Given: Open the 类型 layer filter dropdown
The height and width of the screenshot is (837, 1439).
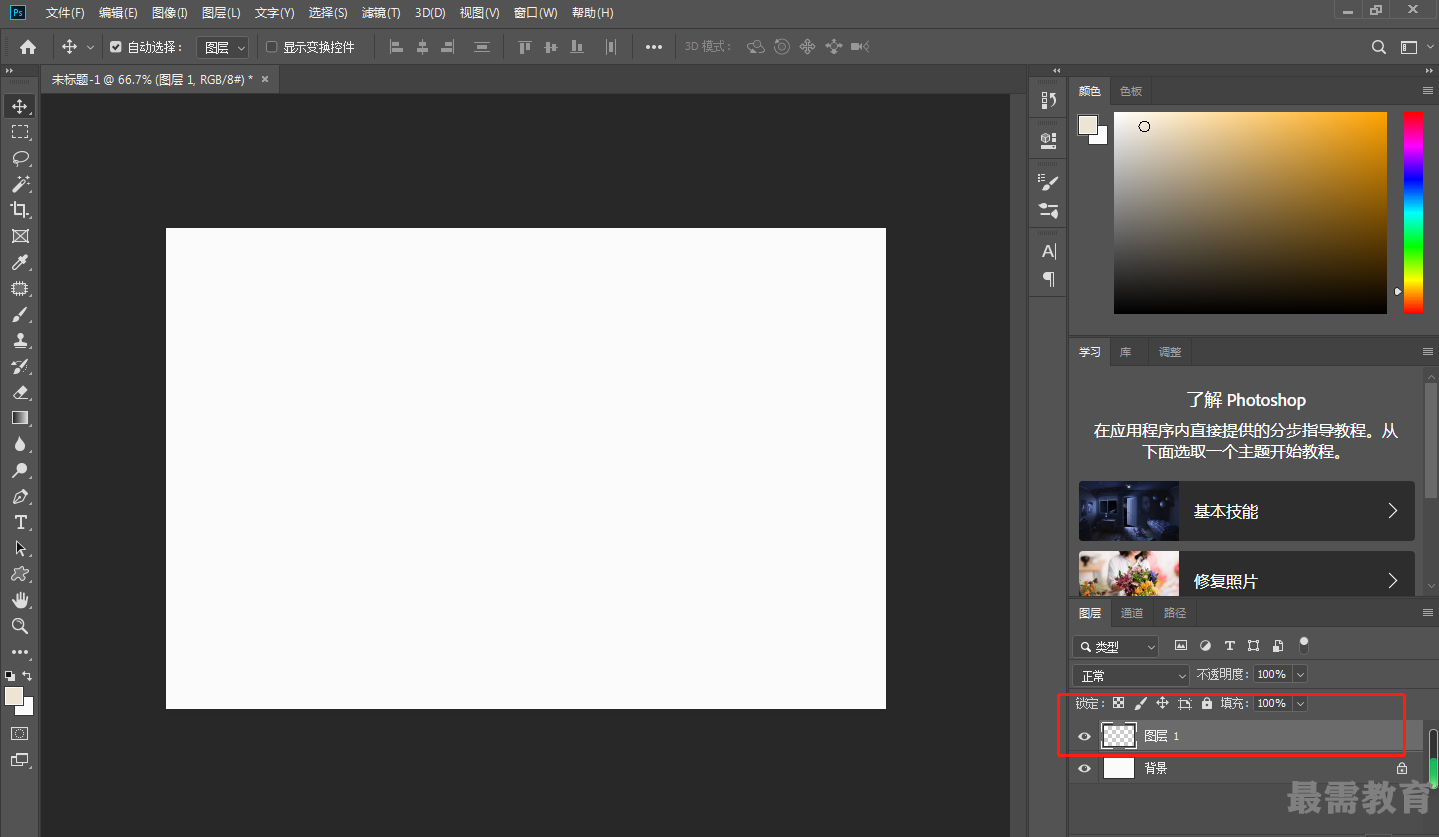Looking at the screenshot, I should [1116, 647].
